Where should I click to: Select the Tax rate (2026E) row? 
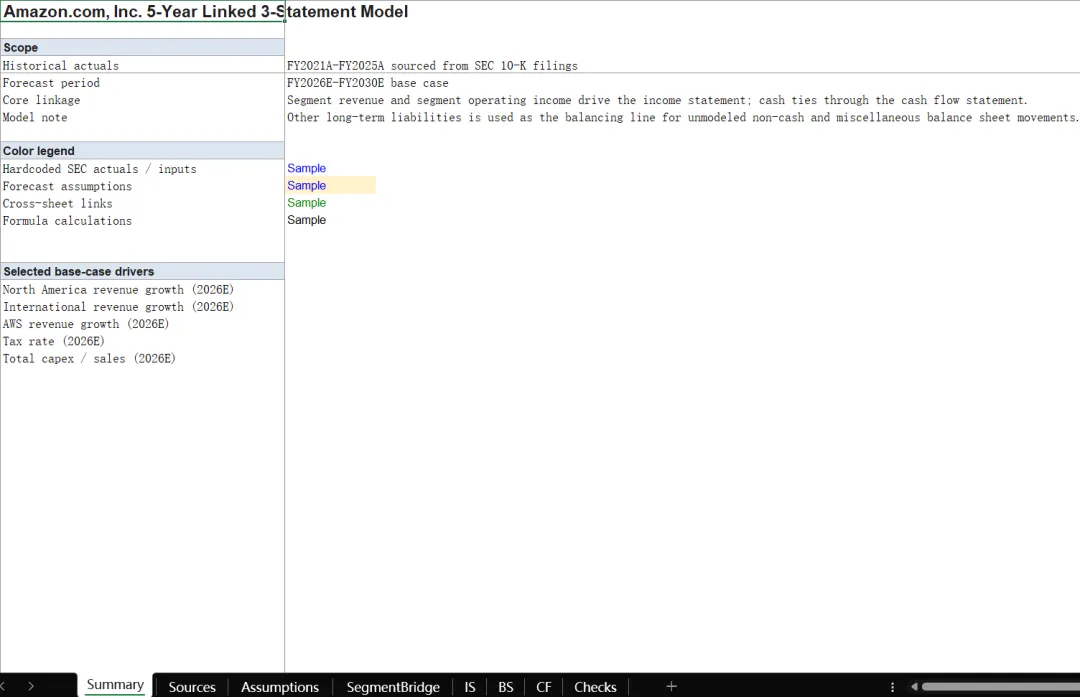coord(143,341)
